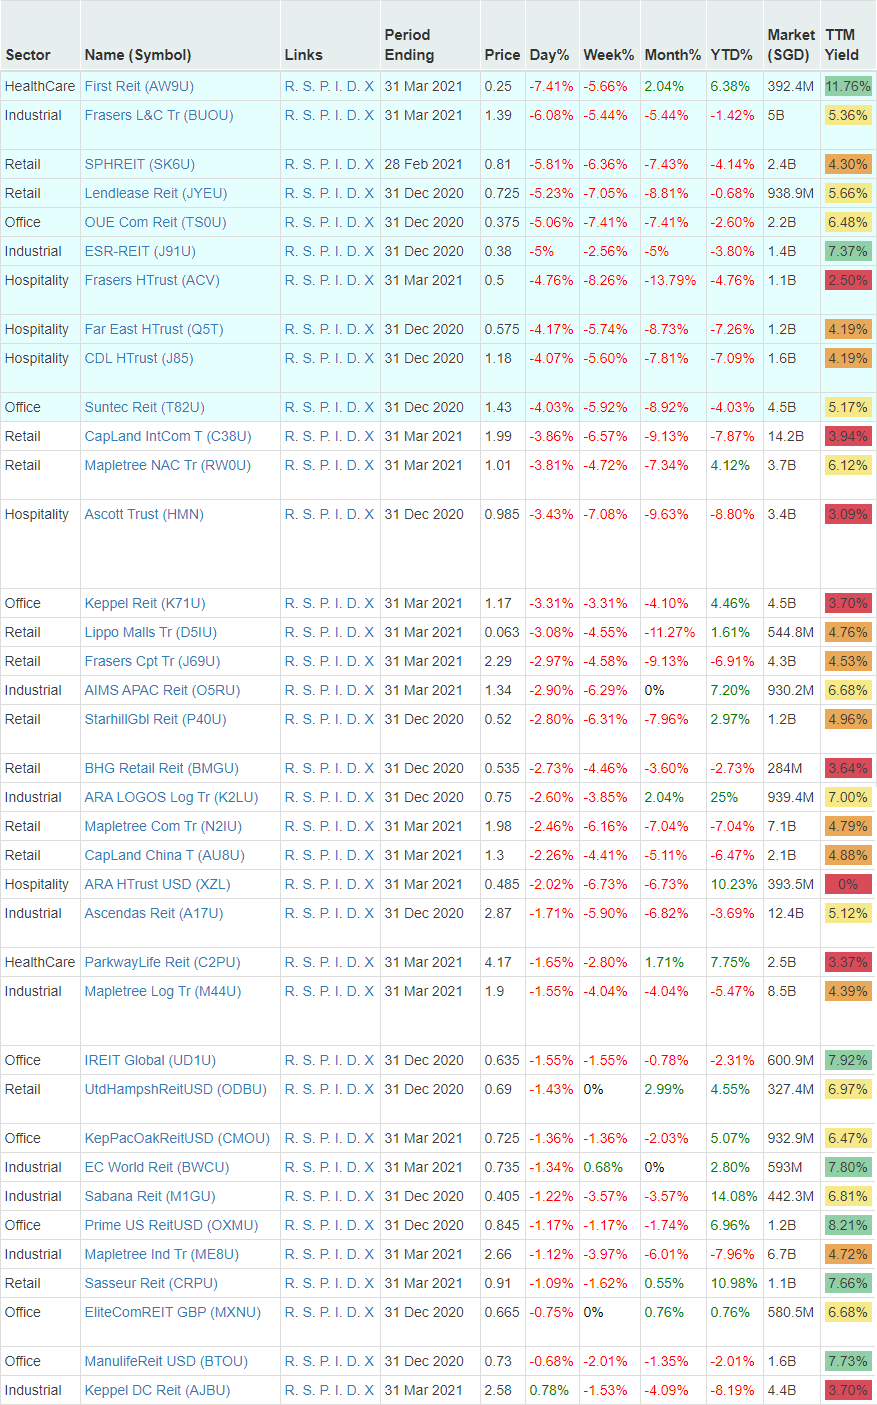Open the Mapletree Ind Tr (ME8U) link

pos(163,1254)
